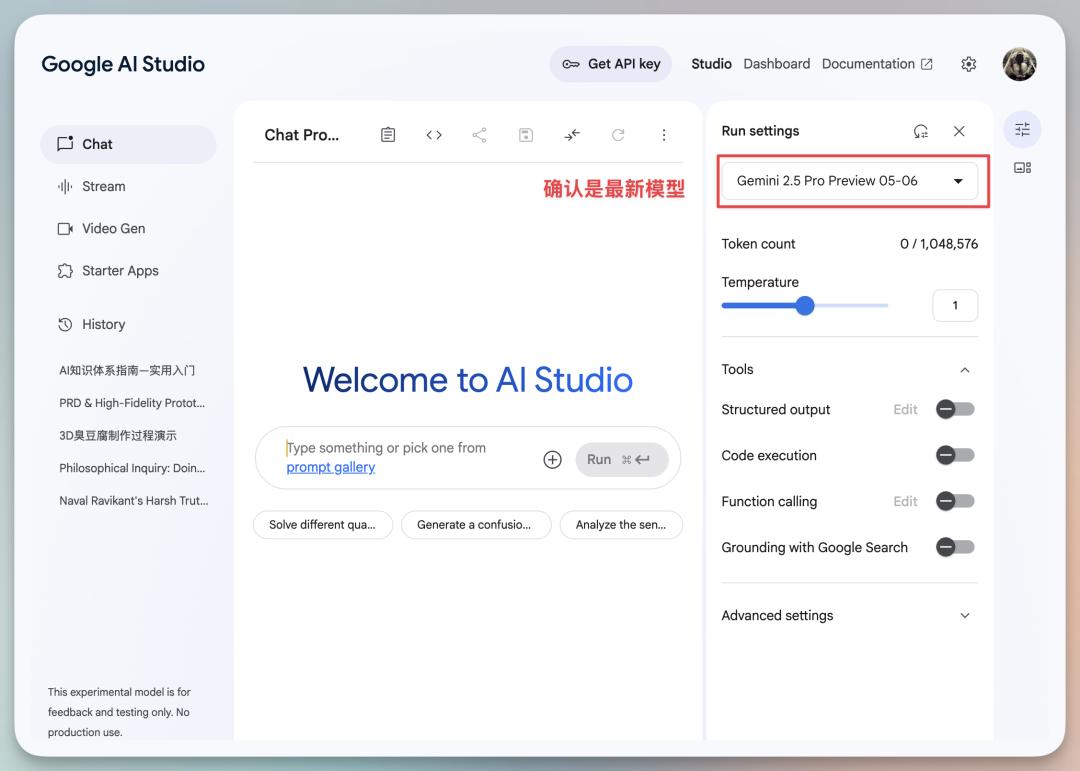Screen dimensions: 1080x771
Task: Click the Run button
Action: (x=621, y=460)
